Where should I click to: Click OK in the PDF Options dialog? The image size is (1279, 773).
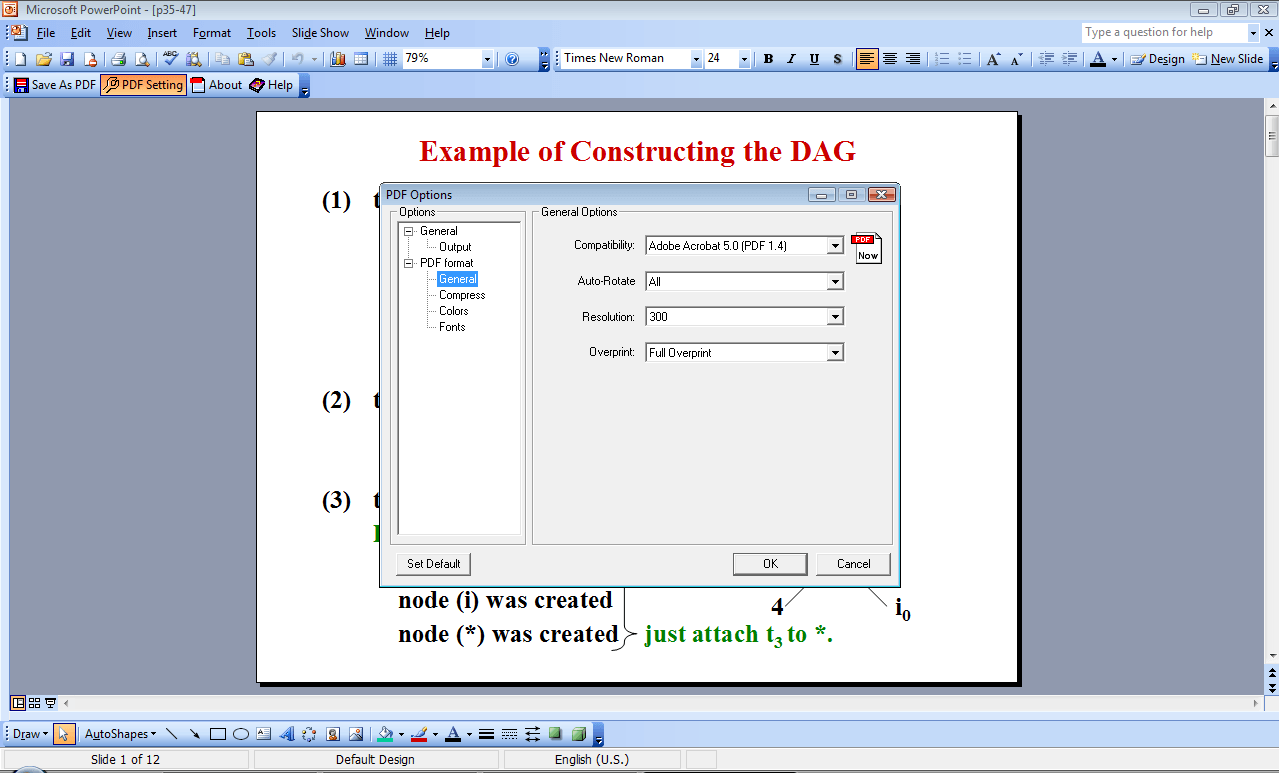point(770,564)
